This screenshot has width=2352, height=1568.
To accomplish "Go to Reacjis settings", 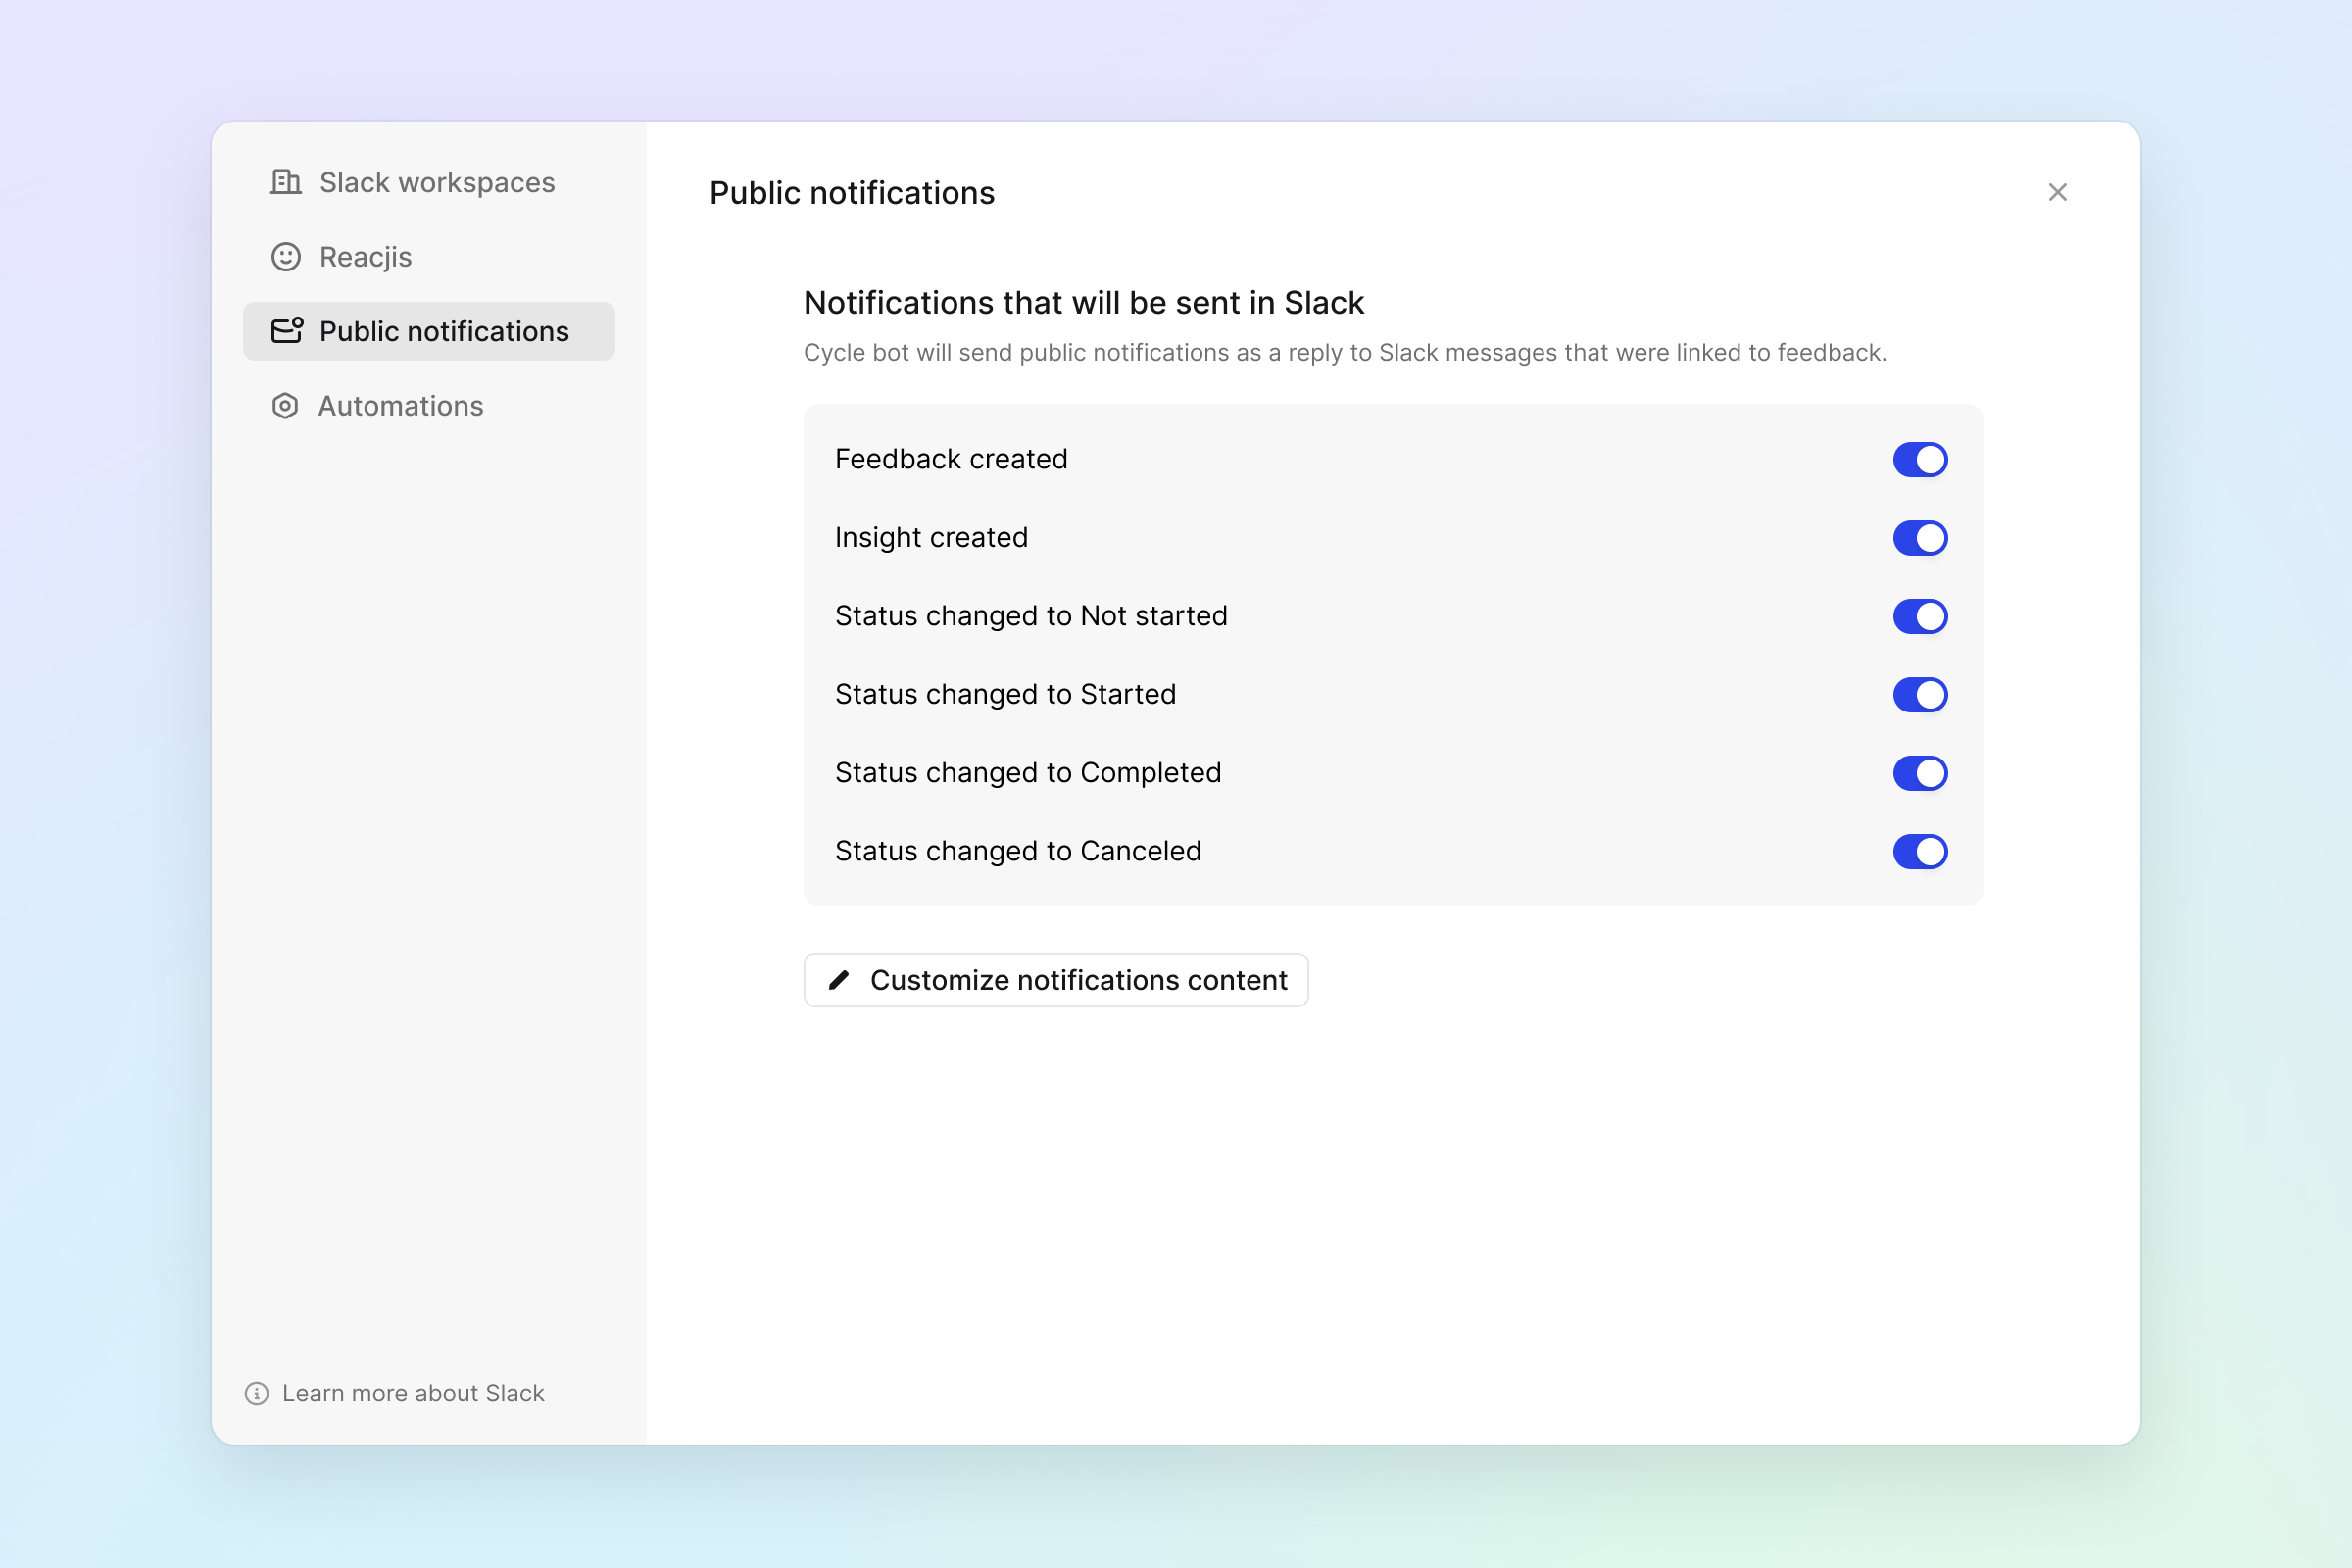I will 429,257.
